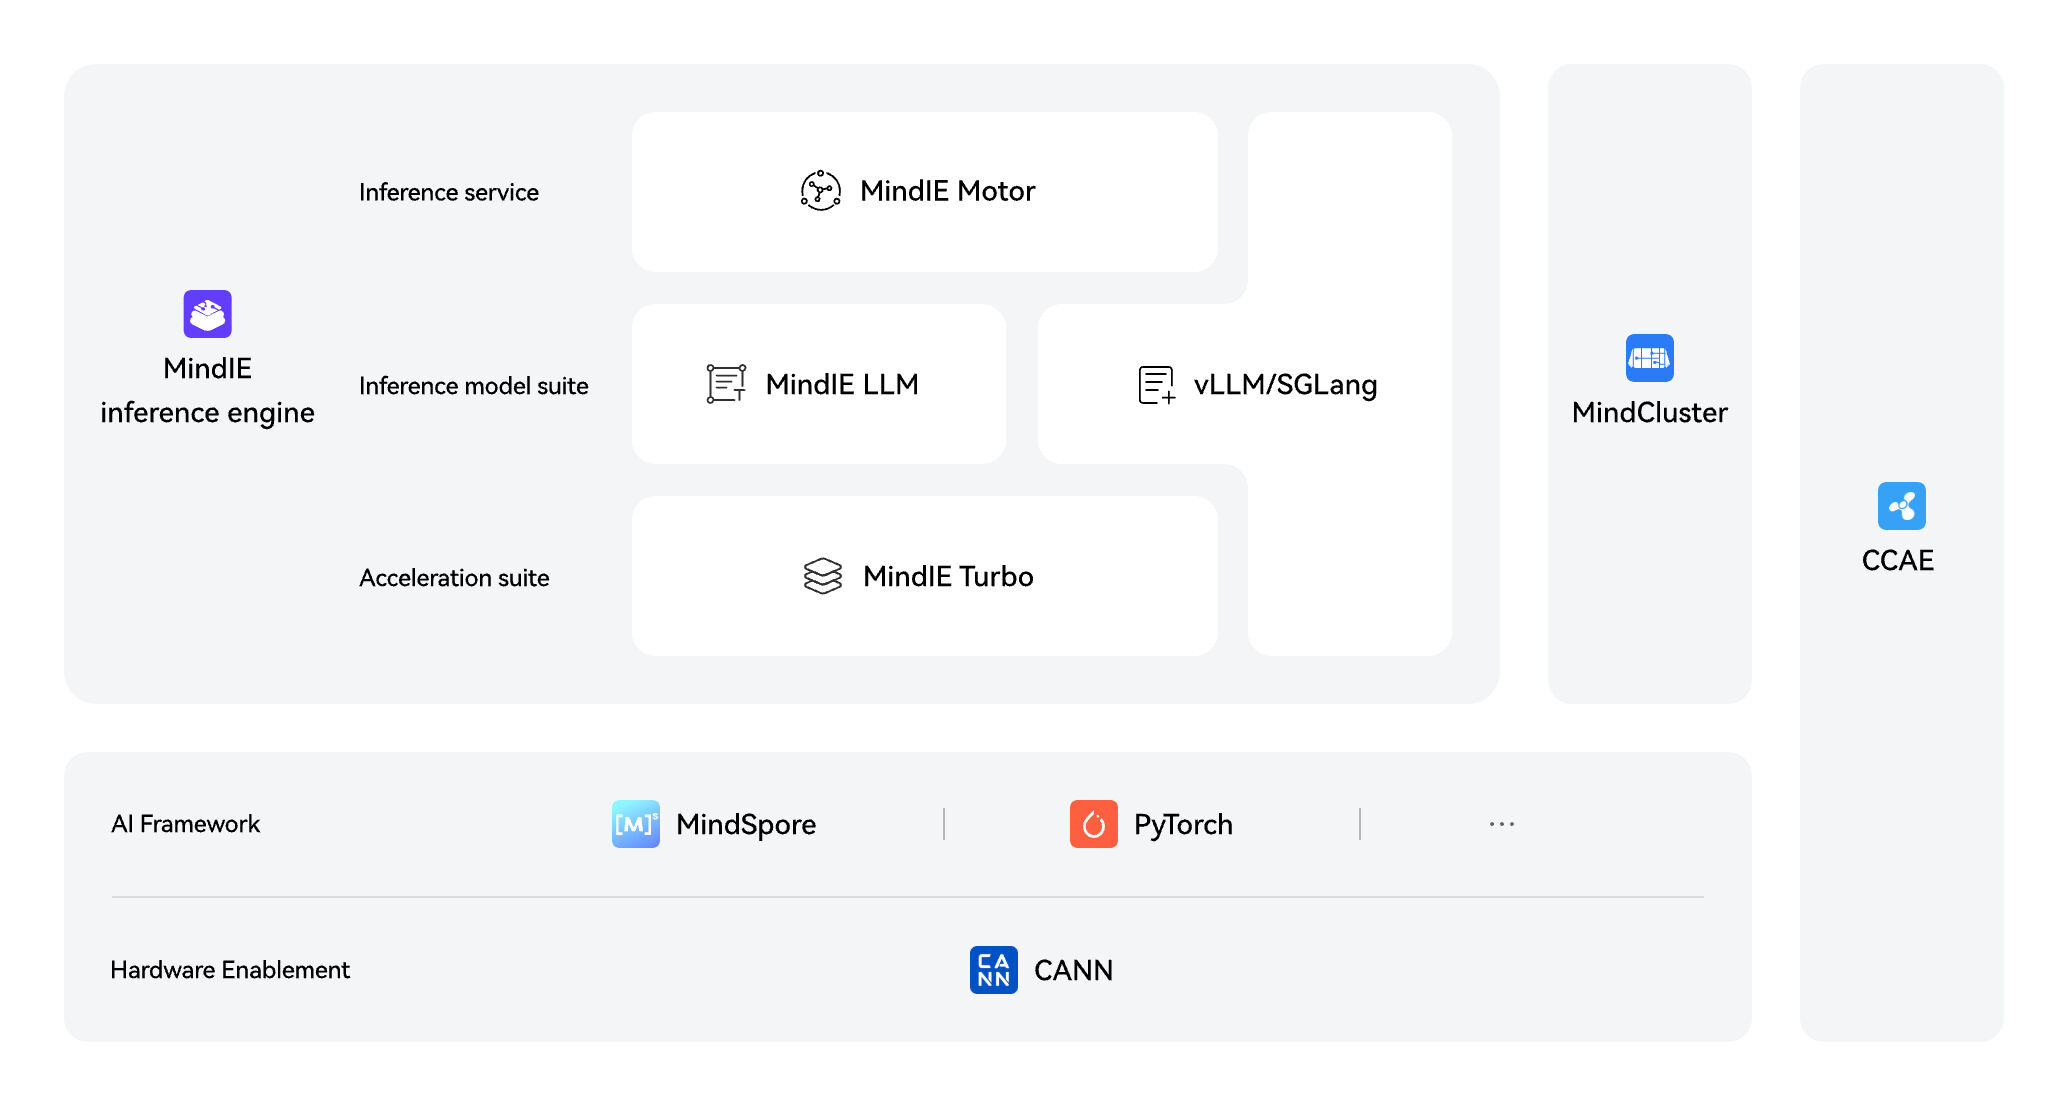Click the AI Framework row label
2068x1106 pixels.
(x=185, y=824)
